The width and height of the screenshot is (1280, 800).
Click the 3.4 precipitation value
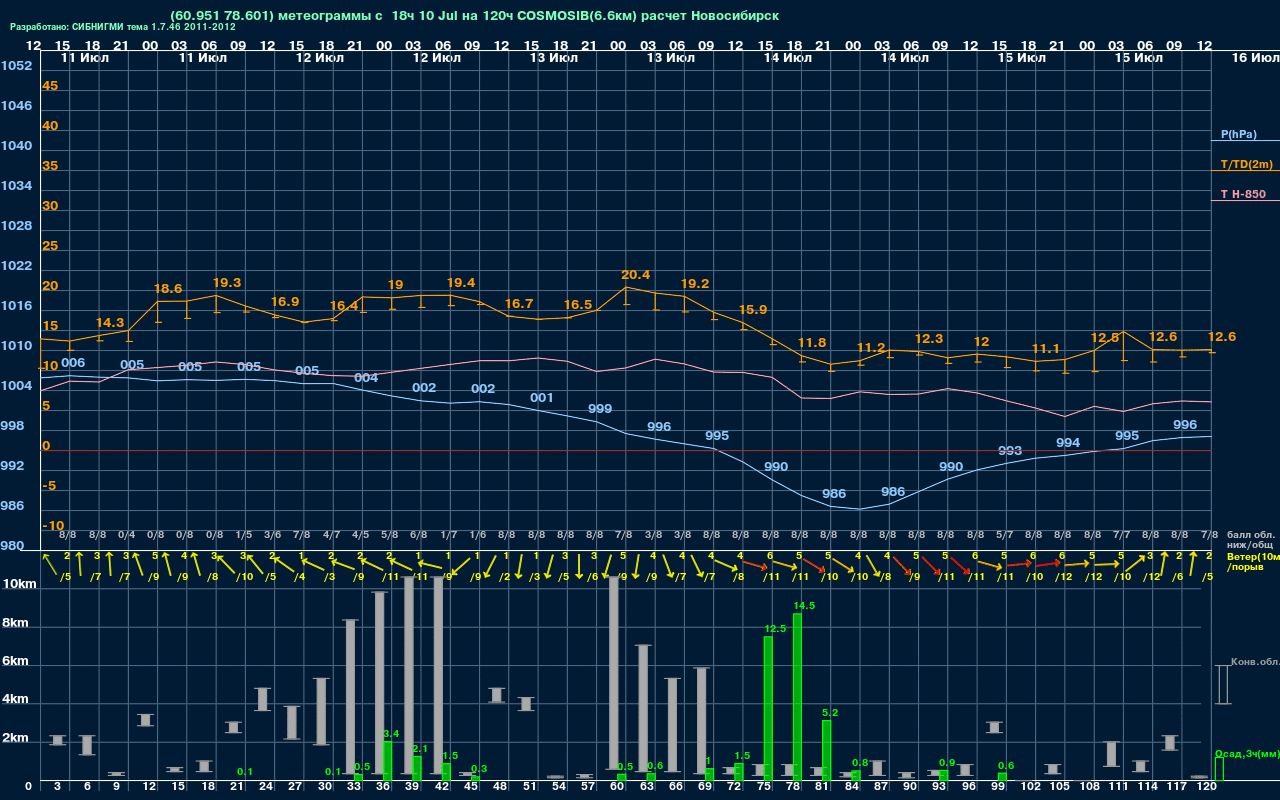tap(391, 734)
